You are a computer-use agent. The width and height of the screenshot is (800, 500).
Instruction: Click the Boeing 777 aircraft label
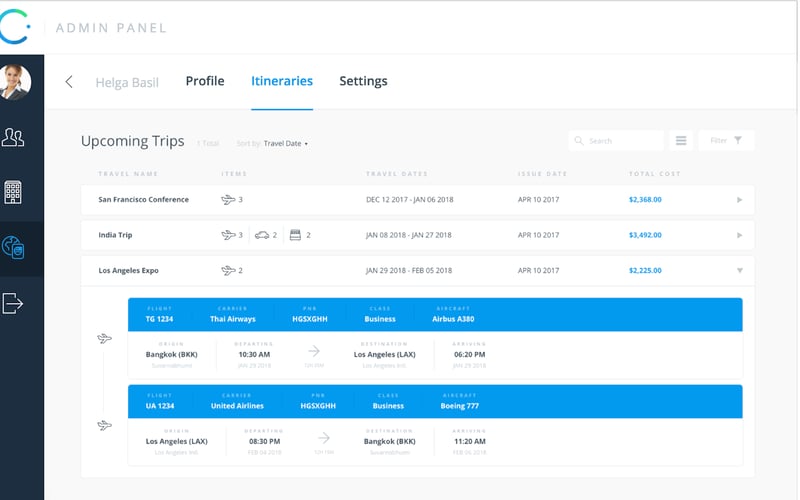coord(460,406)
